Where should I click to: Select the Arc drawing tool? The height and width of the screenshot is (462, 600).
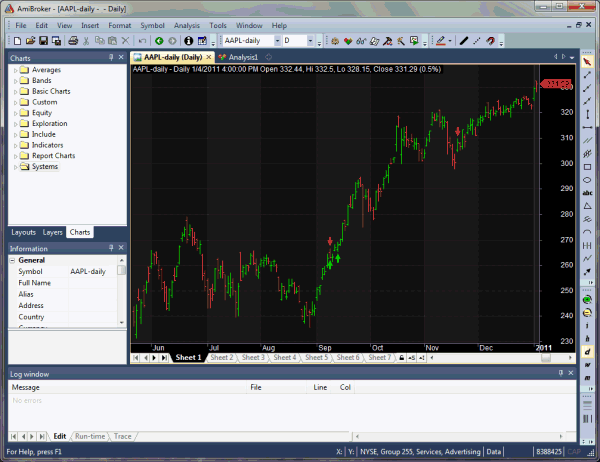click(x=587, y=232)
